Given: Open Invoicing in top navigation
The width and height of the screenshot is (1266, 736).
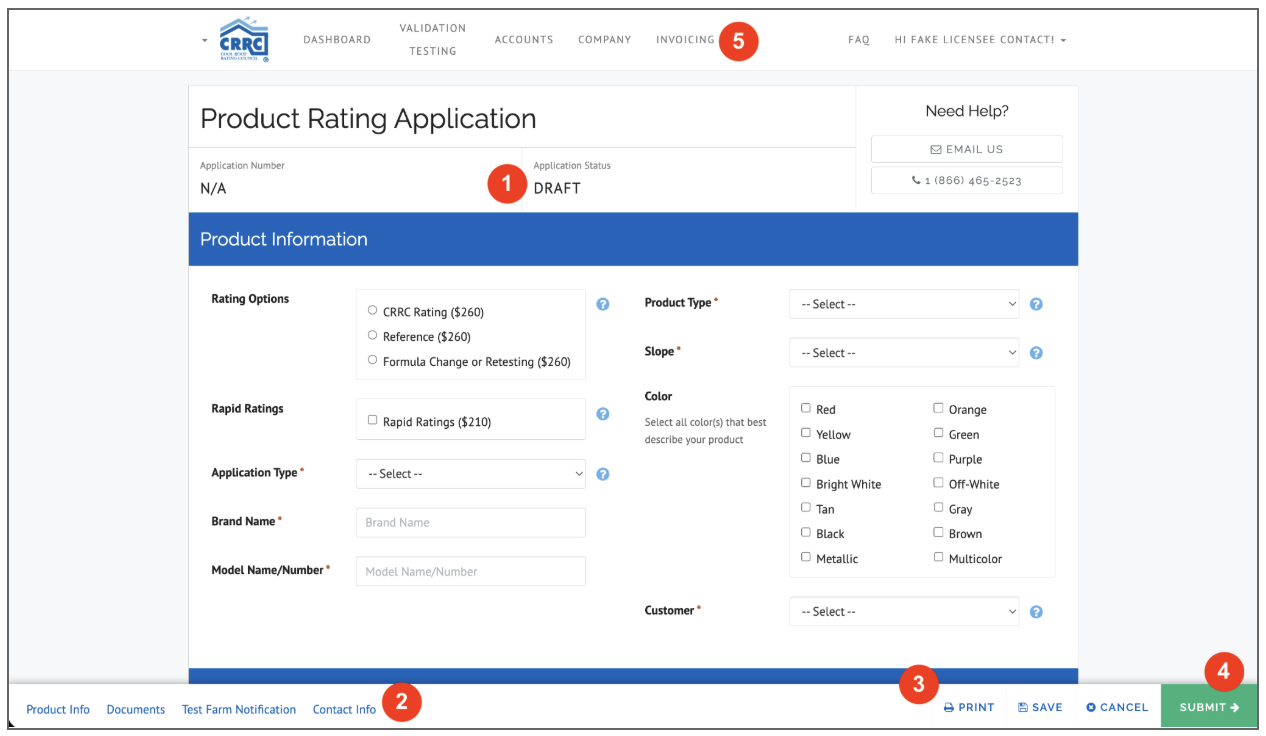Looking at the screenshot, I should pos(685,40).
